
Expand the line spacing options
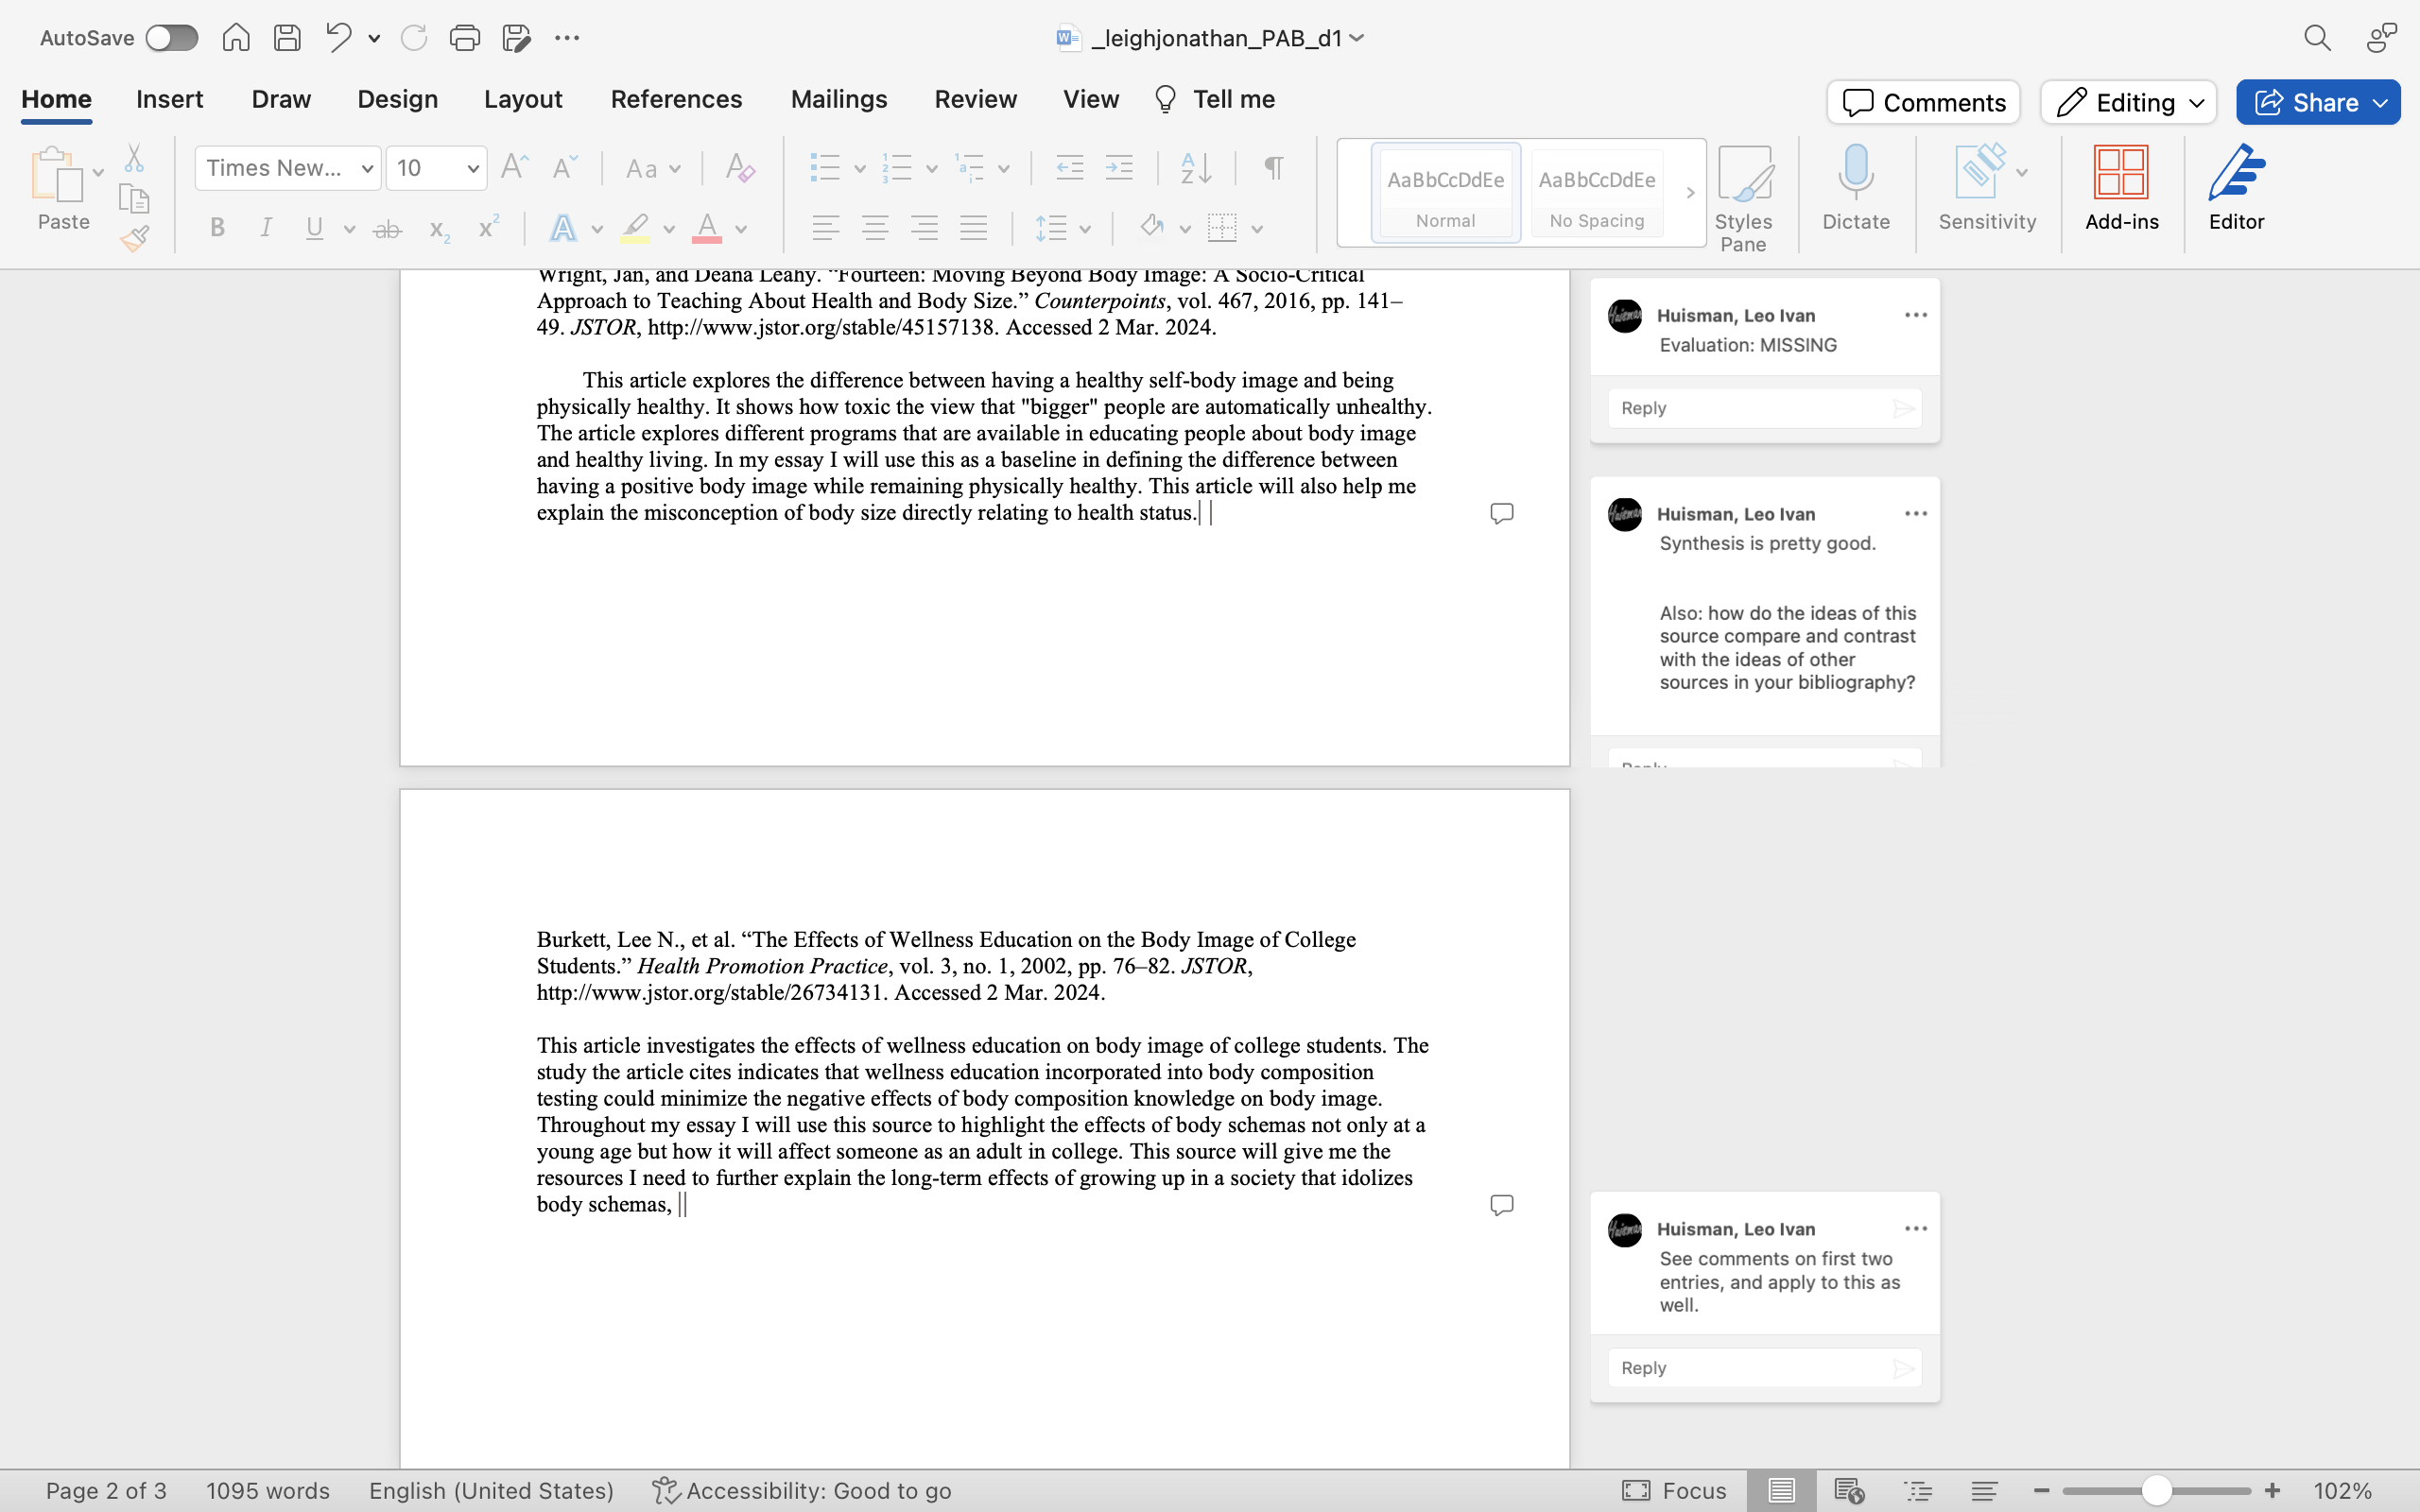[1085, 228]
